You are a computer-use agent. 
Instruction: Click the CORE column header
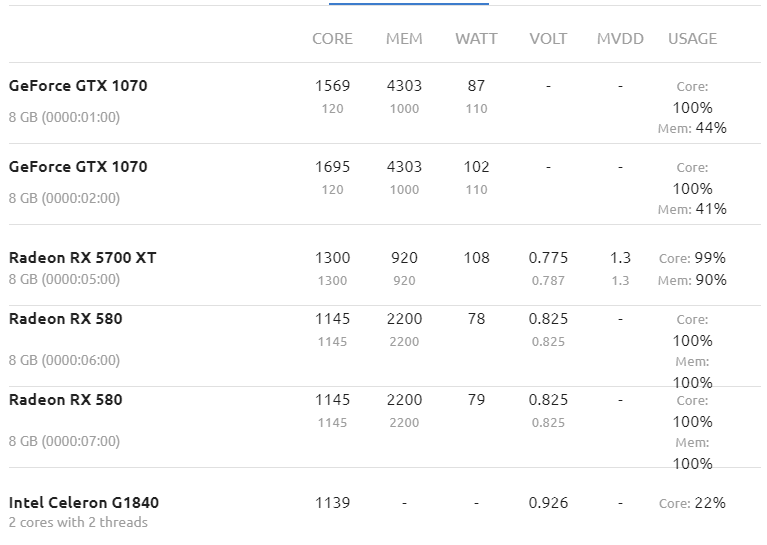click(332, 39)
